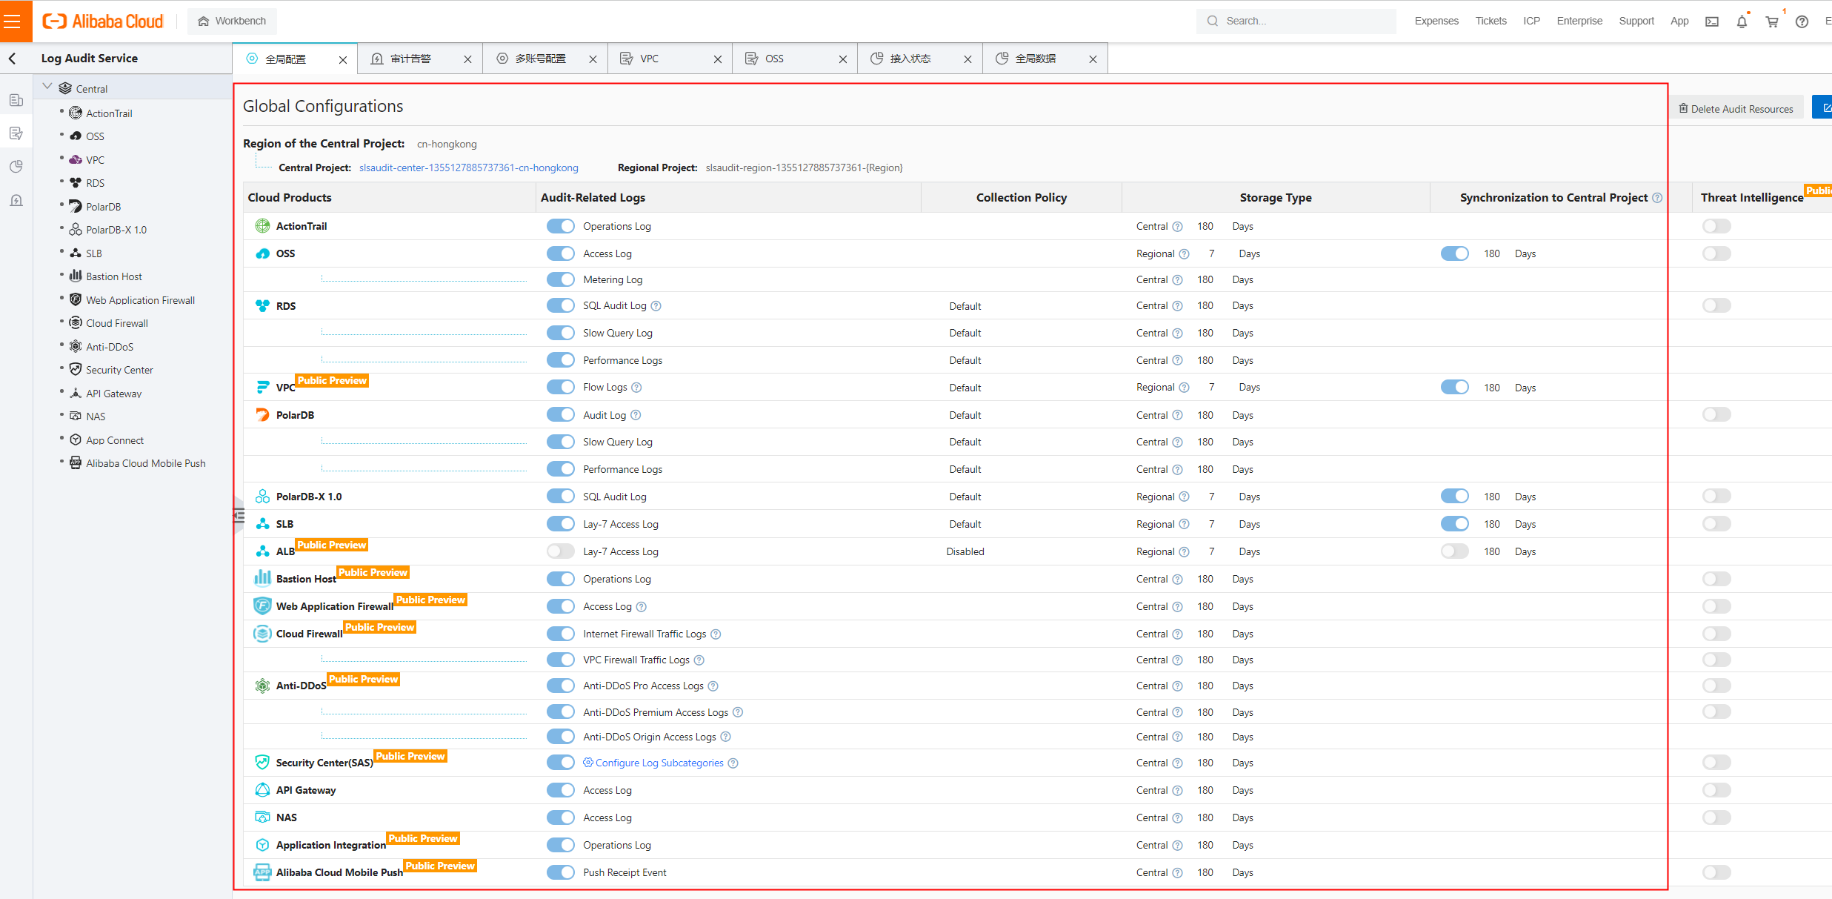Open the top document icon in the left rail
The image size is (1832, 899).
[16, 100]
